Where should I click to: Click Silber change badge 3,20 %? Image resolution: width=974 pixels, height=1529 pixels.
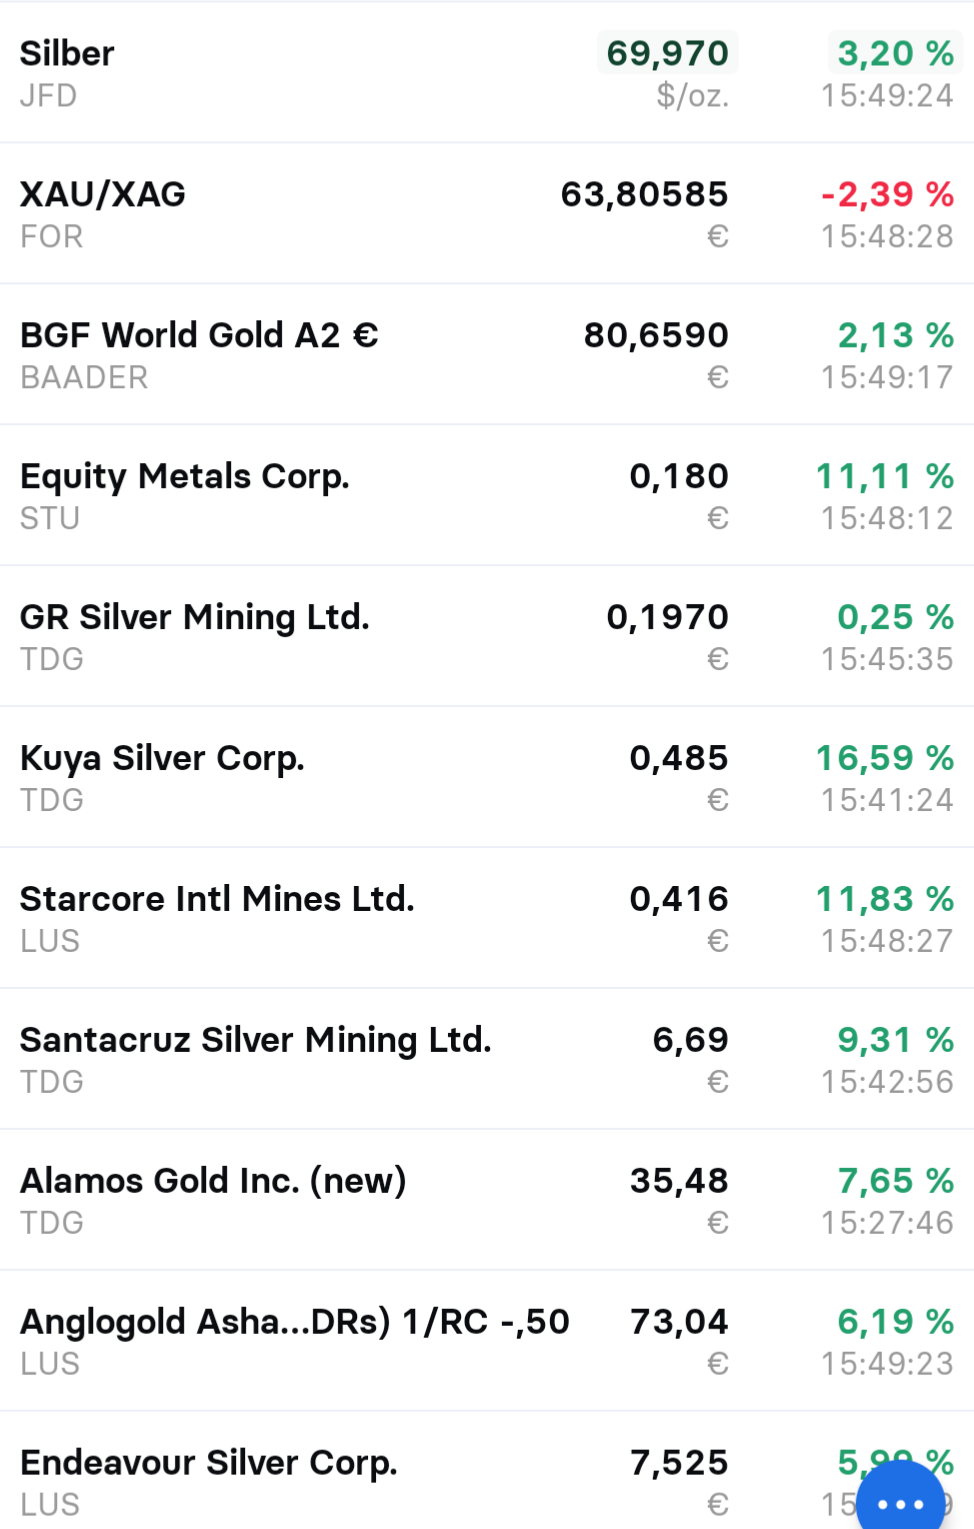tap(895, 54)
